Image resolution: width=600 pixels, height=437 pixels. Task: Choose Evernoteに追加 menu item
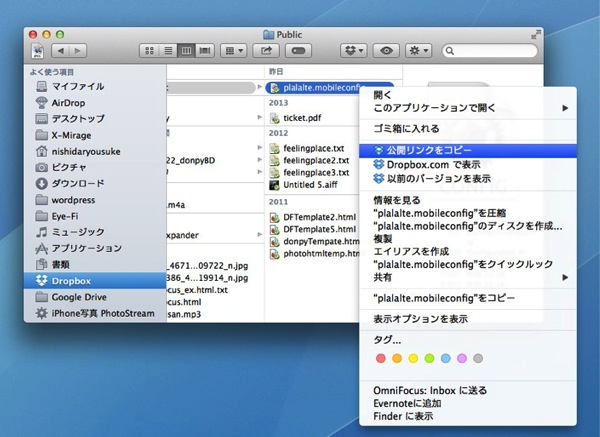[468, 404]
